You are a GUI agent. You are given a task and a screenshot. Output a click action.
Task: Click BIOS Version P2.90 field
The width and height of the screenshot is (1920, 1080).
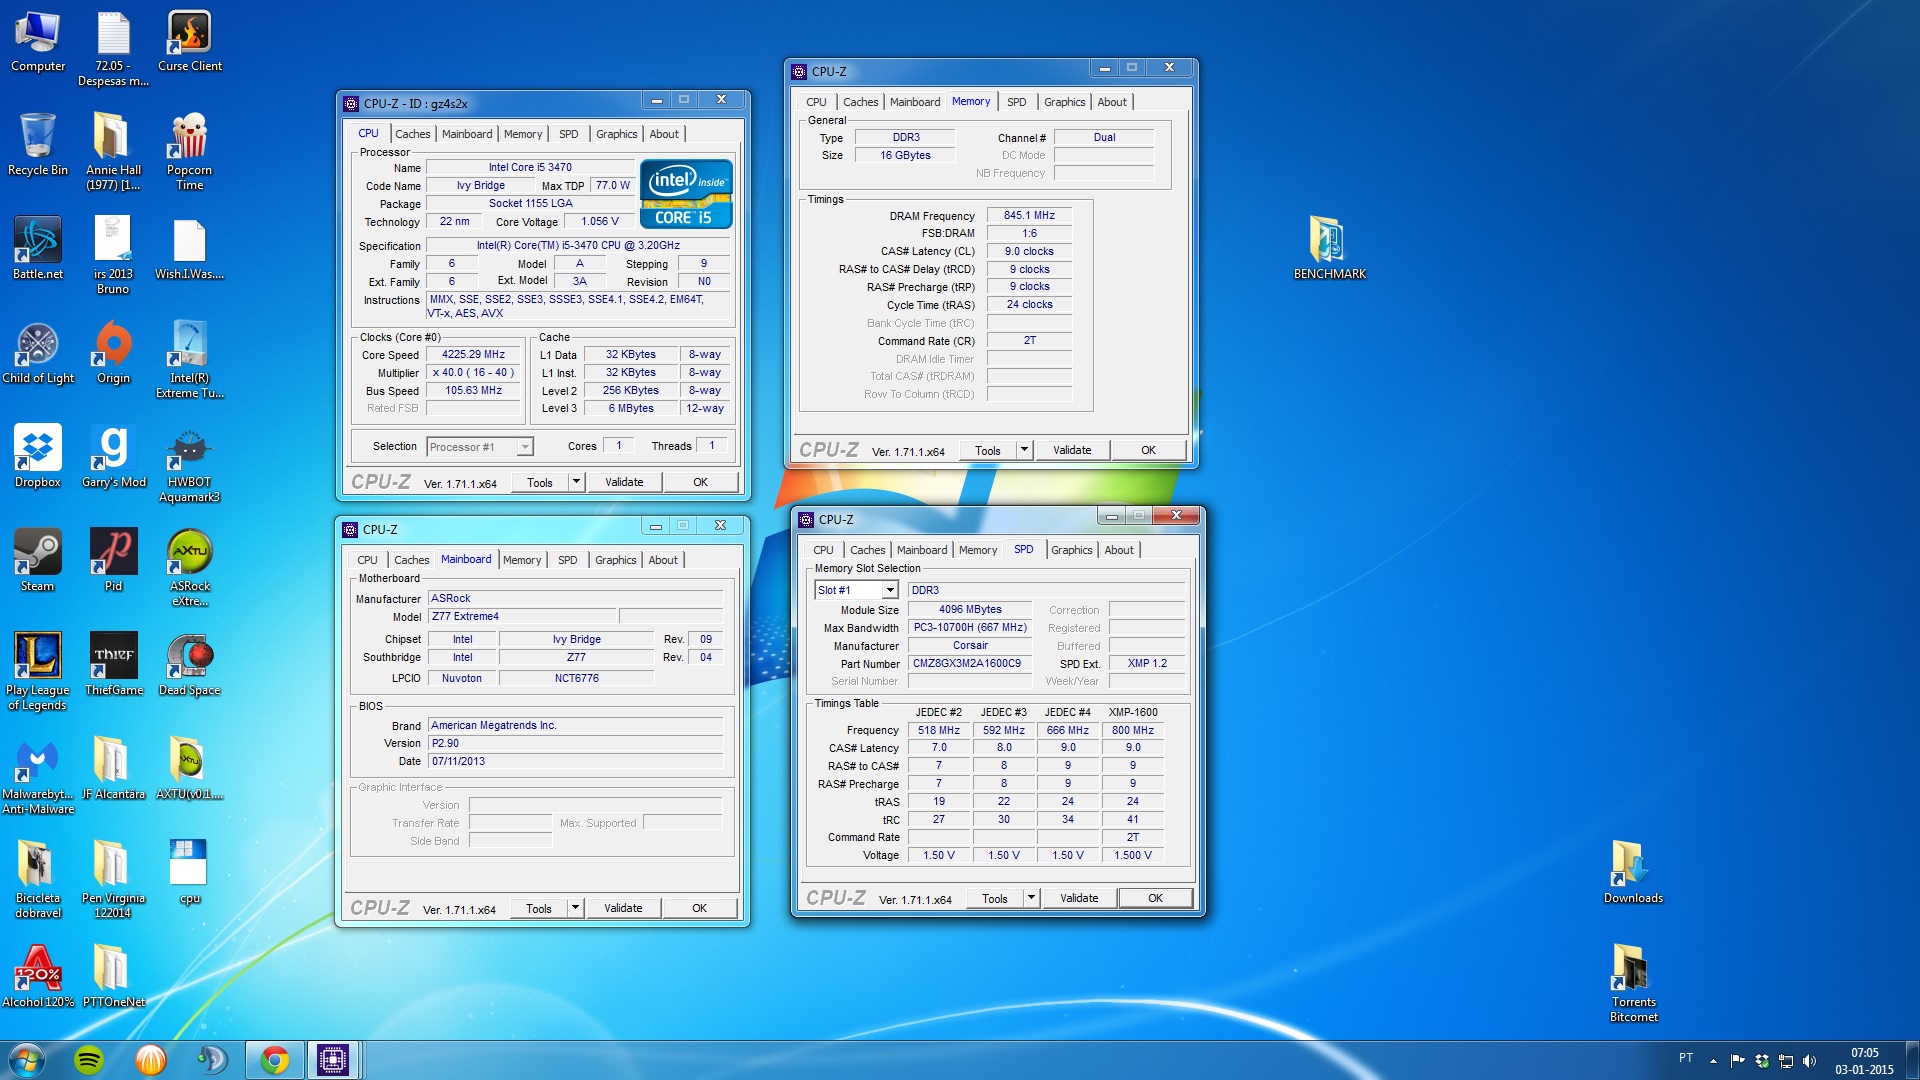[x=575, y=743]
